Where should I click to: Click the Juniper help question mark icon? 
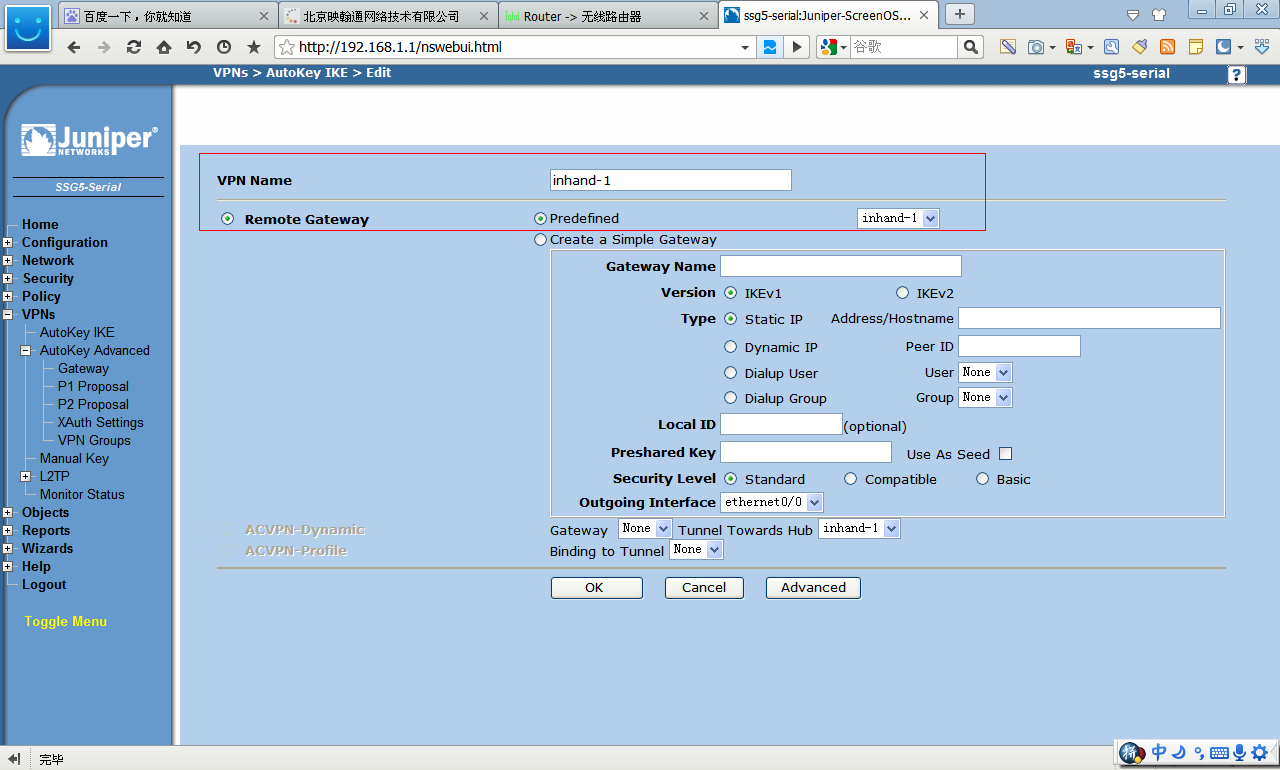click(1237, 74)
